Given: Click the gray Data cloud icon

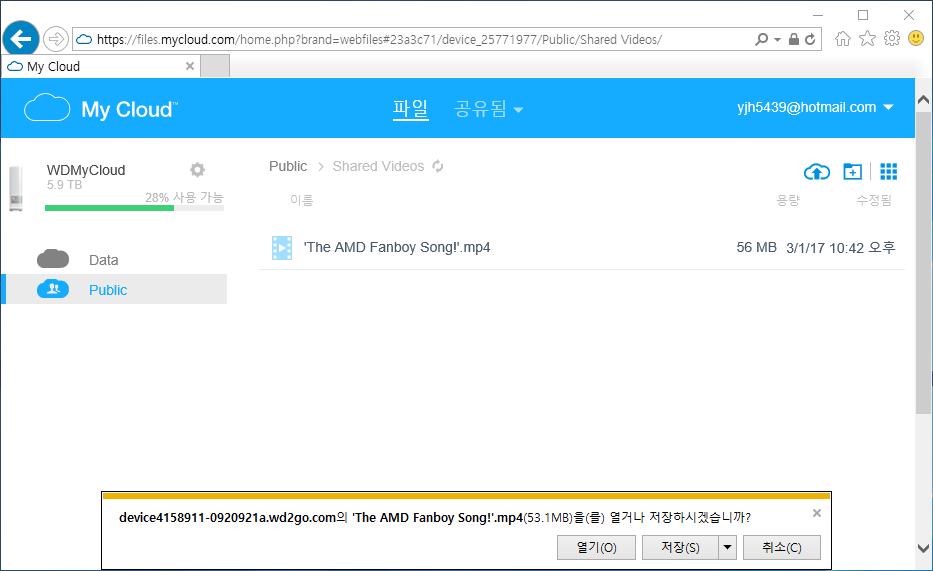Looking at the screenshot, I should pos(53,259).
